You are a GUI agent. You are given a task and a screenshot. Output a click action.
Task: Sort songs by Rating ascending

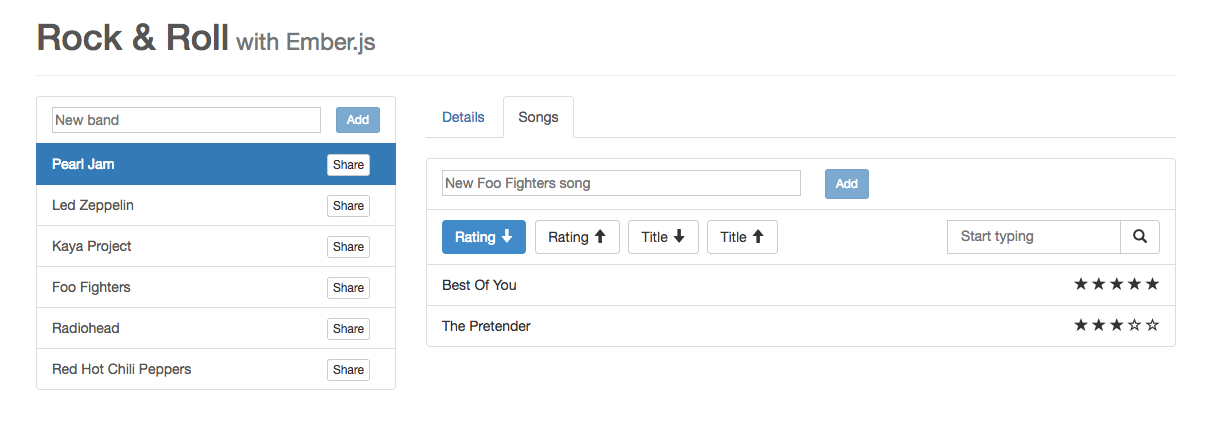[577, 237]
